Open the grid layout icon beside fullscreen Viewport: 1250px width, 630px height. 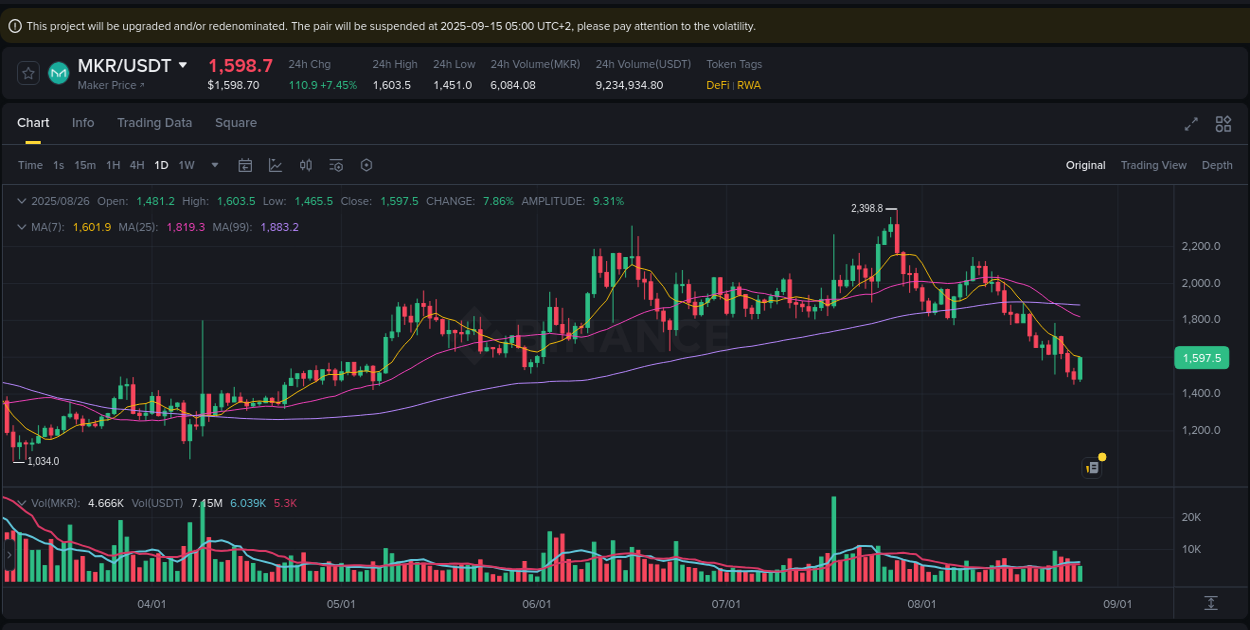click(1223, 124)
